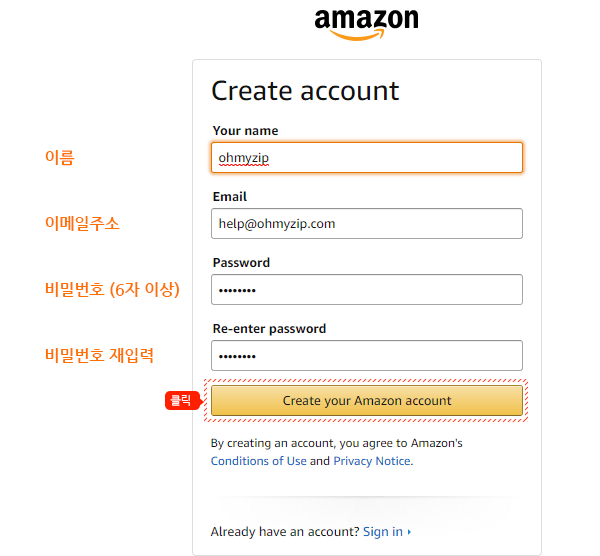The image size is (600, 556).
Task: Click the Create account heading
Action: point(305,91)
